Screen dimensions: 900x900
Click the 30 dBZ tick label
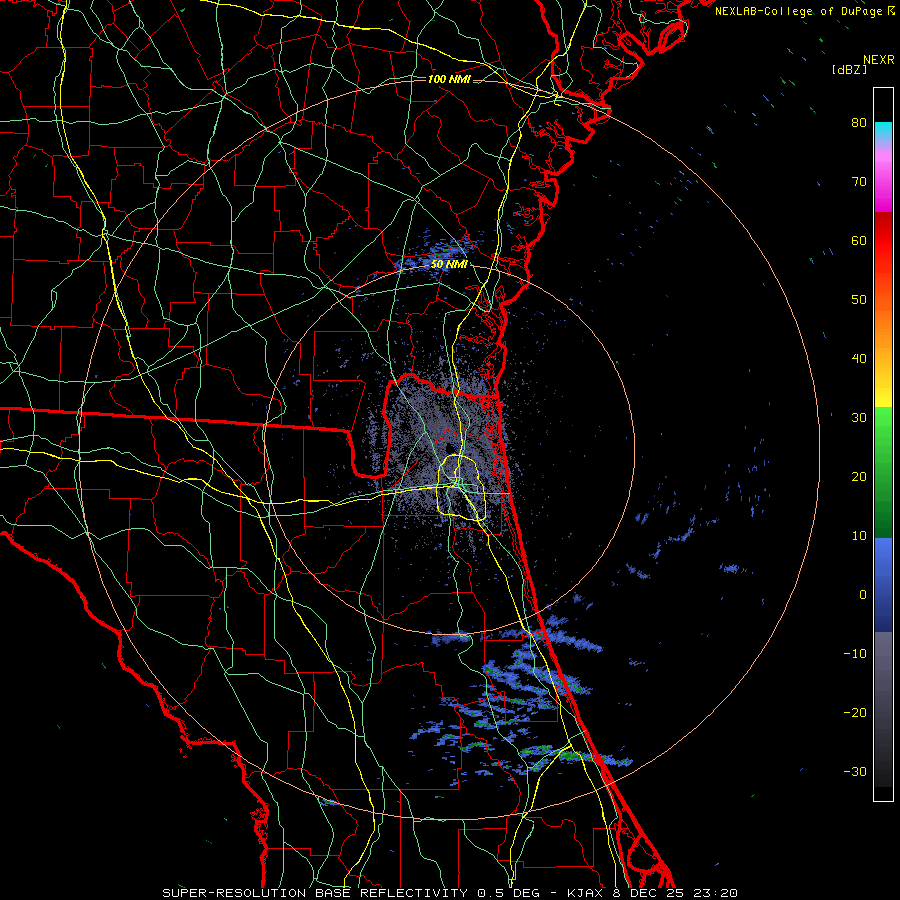tap(859, 417)
